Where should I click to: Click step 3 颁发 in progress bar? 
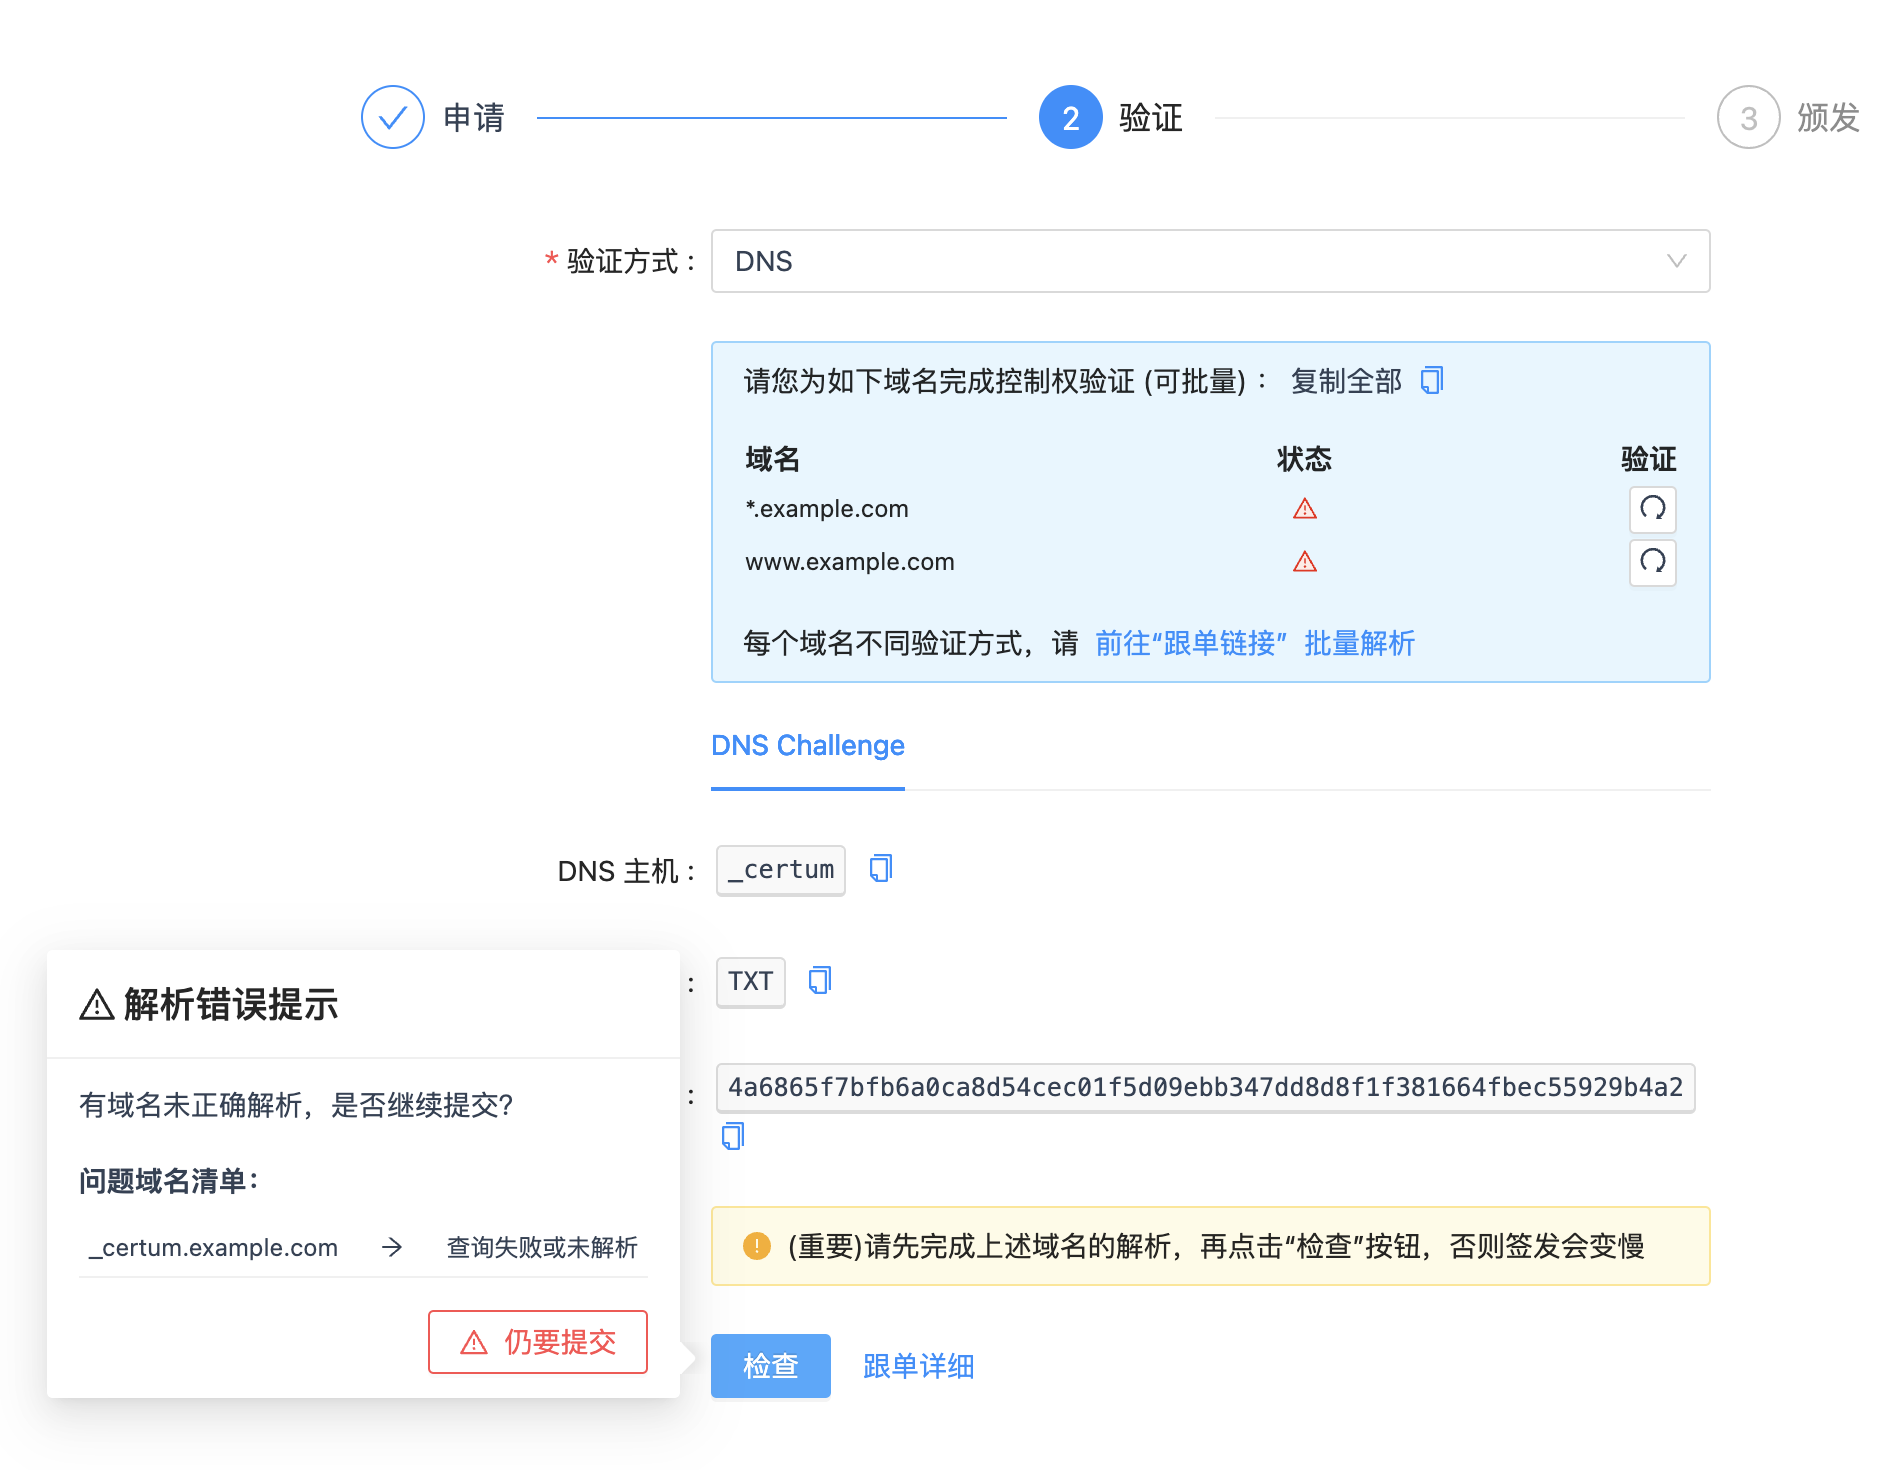tap(1748, 117)
